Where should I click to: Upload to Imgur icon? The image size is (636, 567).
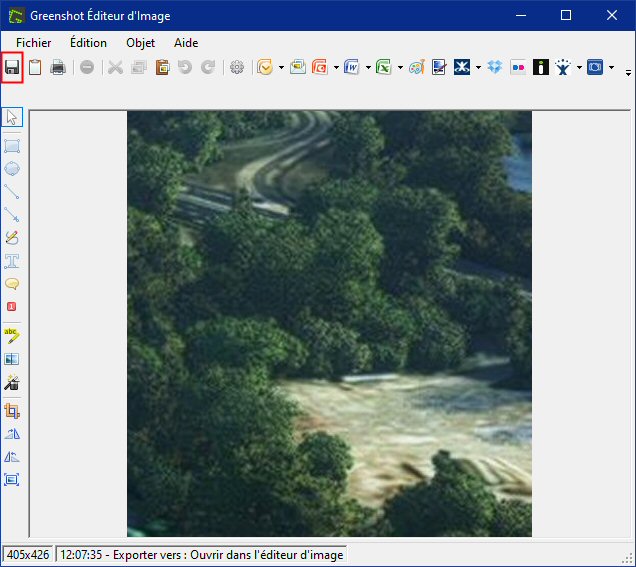pos(541,67)
